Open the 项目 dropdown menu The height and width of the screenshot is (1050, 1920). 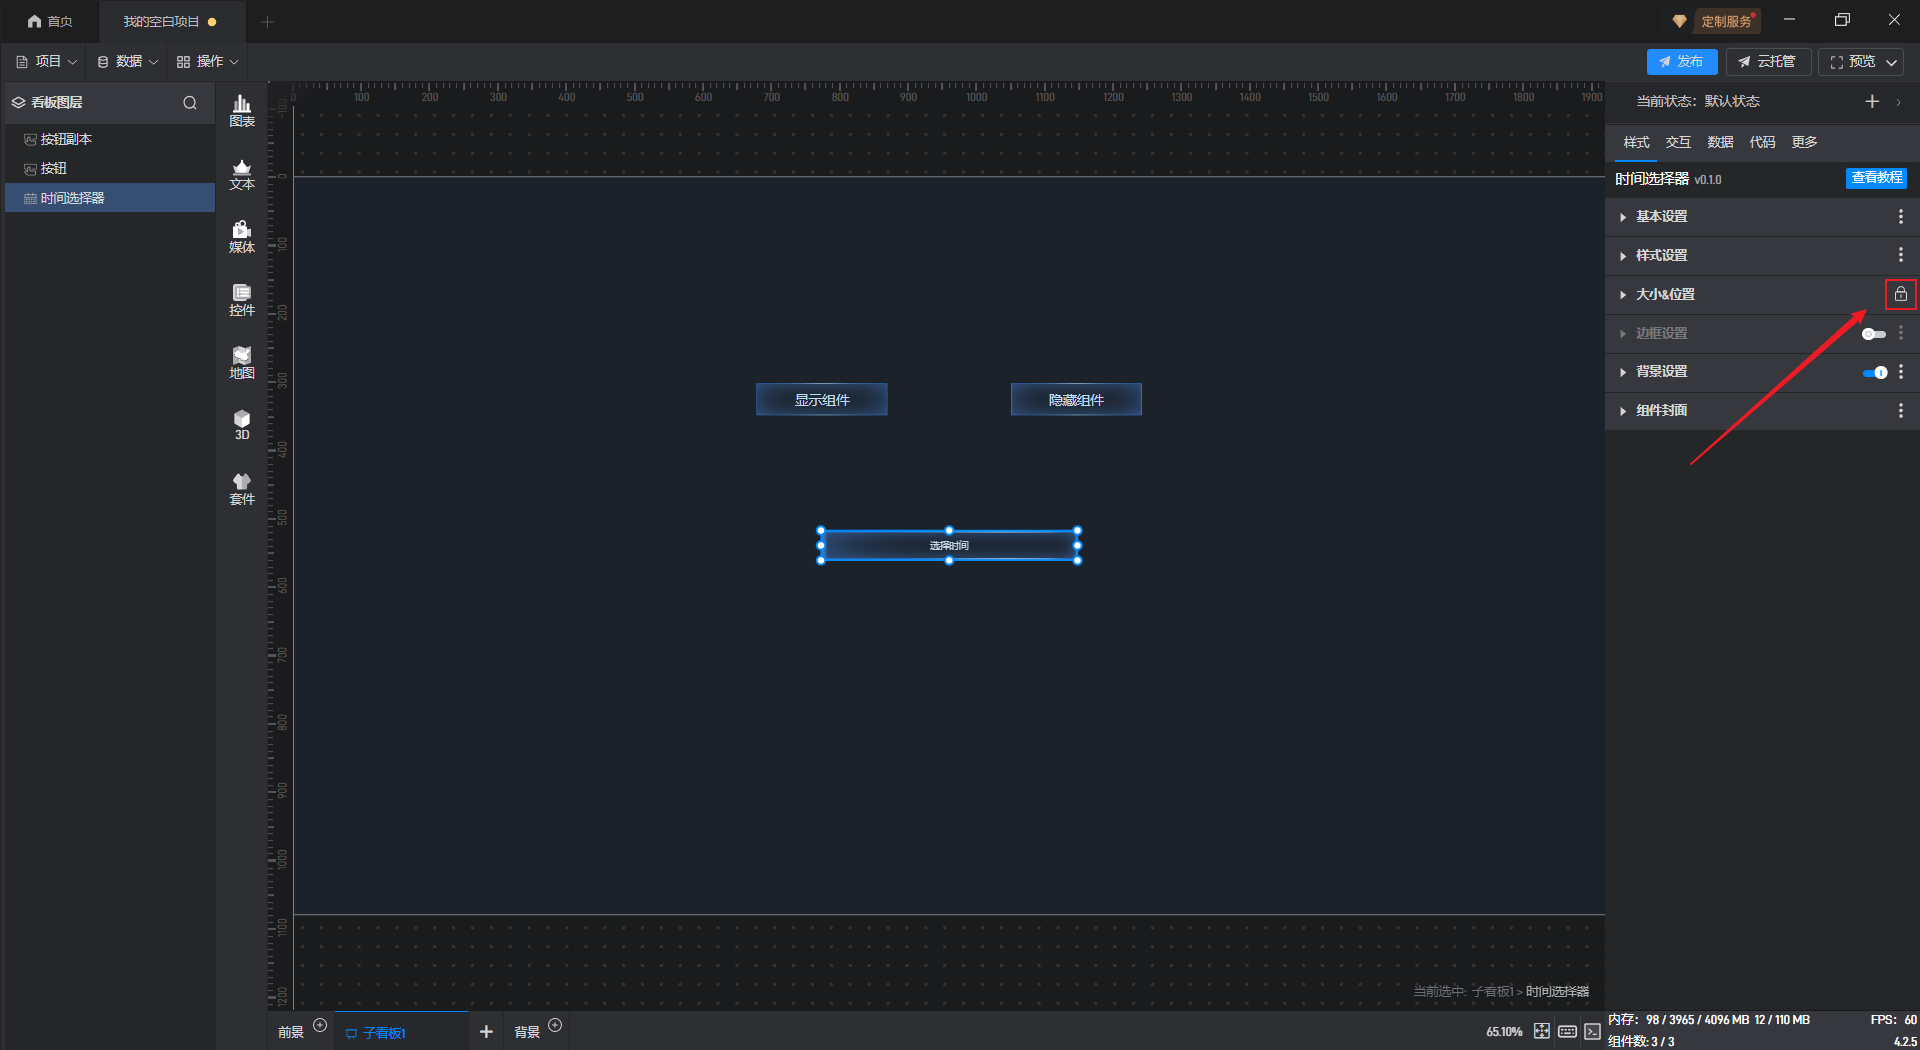click(x=47, y=62)
